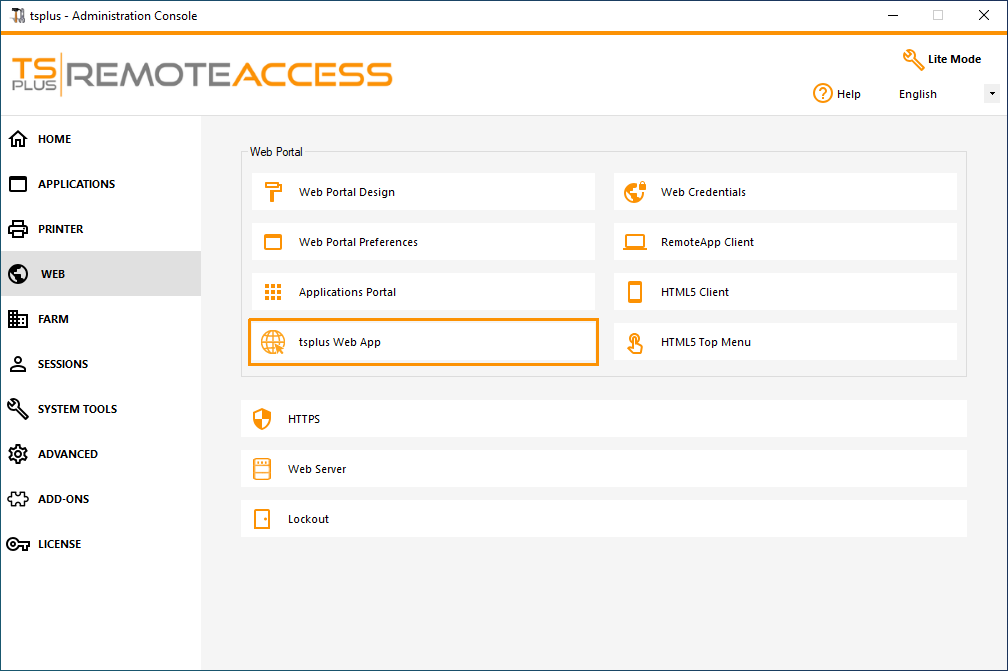Open the SESSIONS section

coord(62,364)
